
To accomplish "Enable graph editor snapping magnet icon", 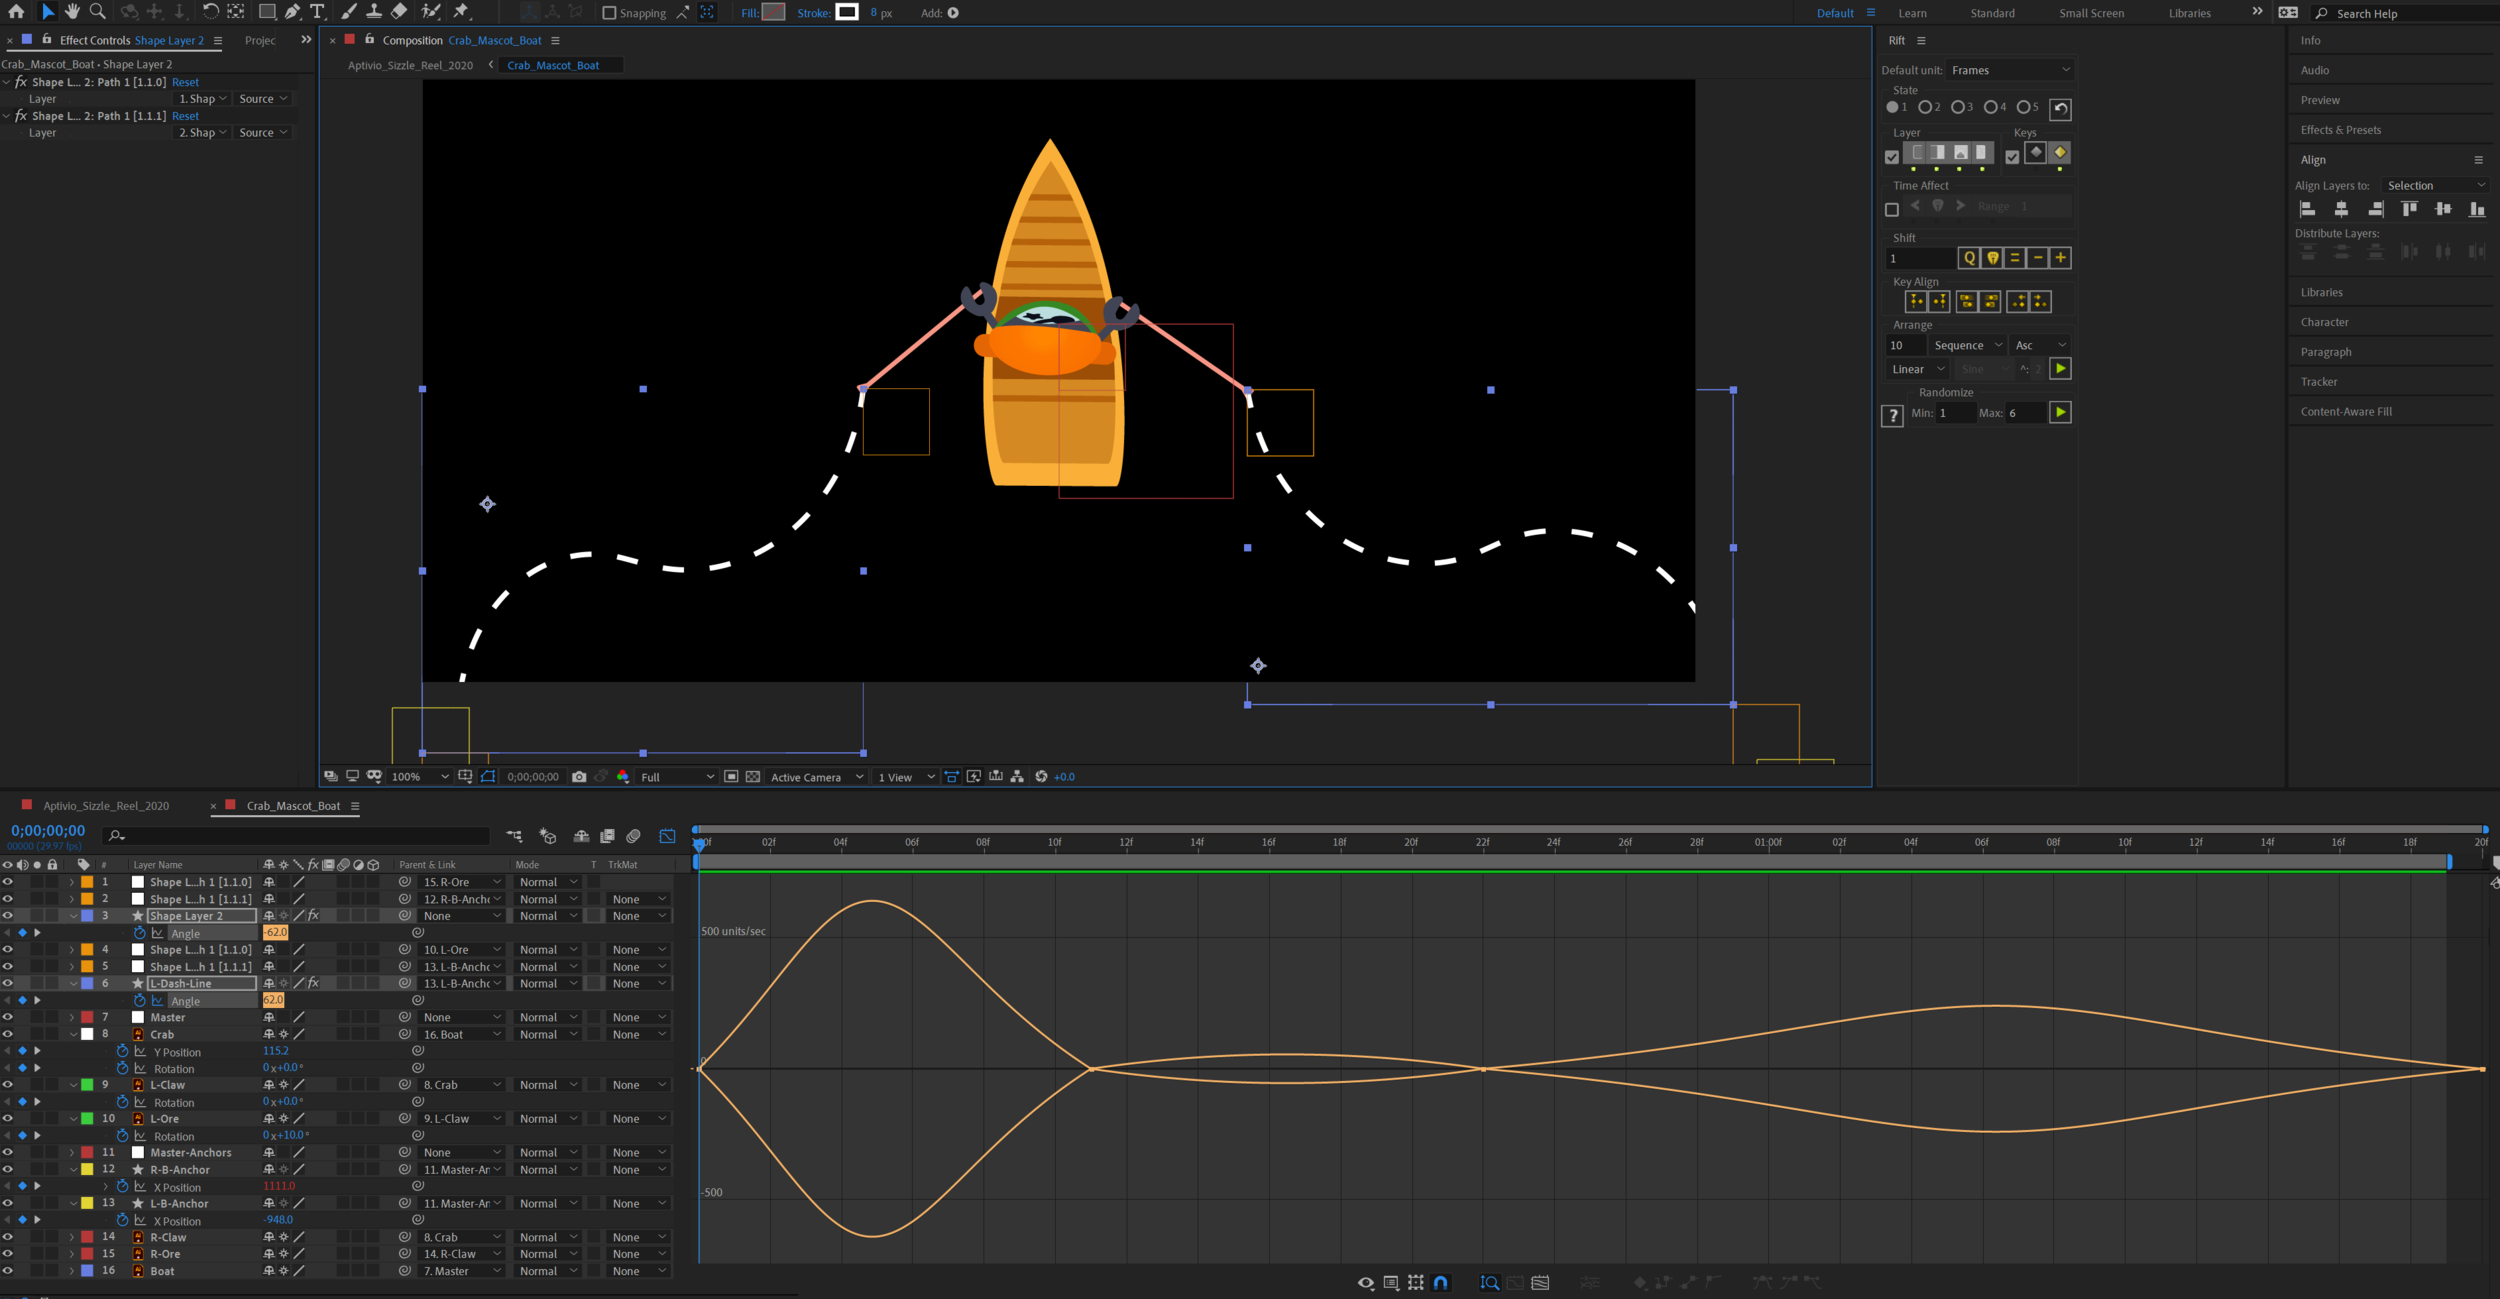I will (1441, 1282).
